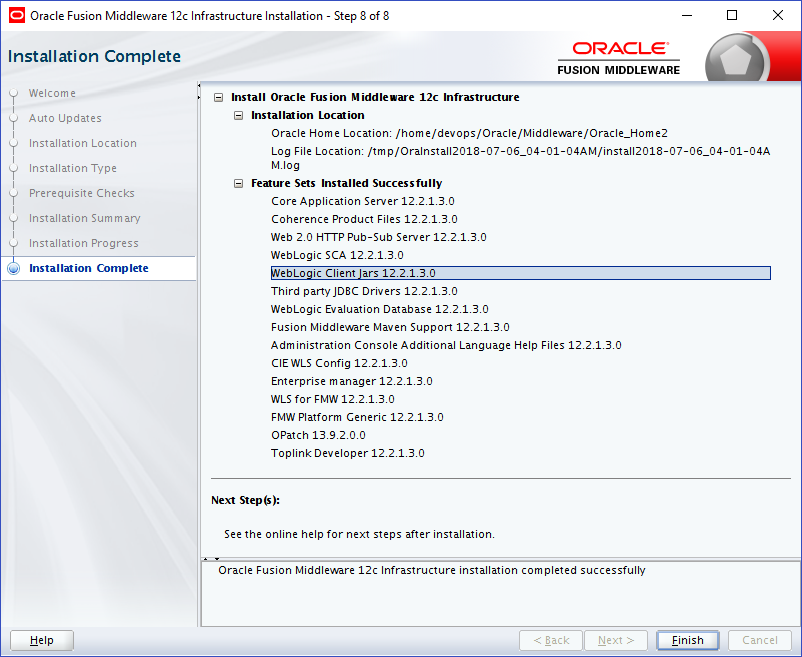The height and width of the screenshot is (657, 802).
Task: Select Toplink Developer 12.2.1.3.0 row
Action: coord(348,454)
